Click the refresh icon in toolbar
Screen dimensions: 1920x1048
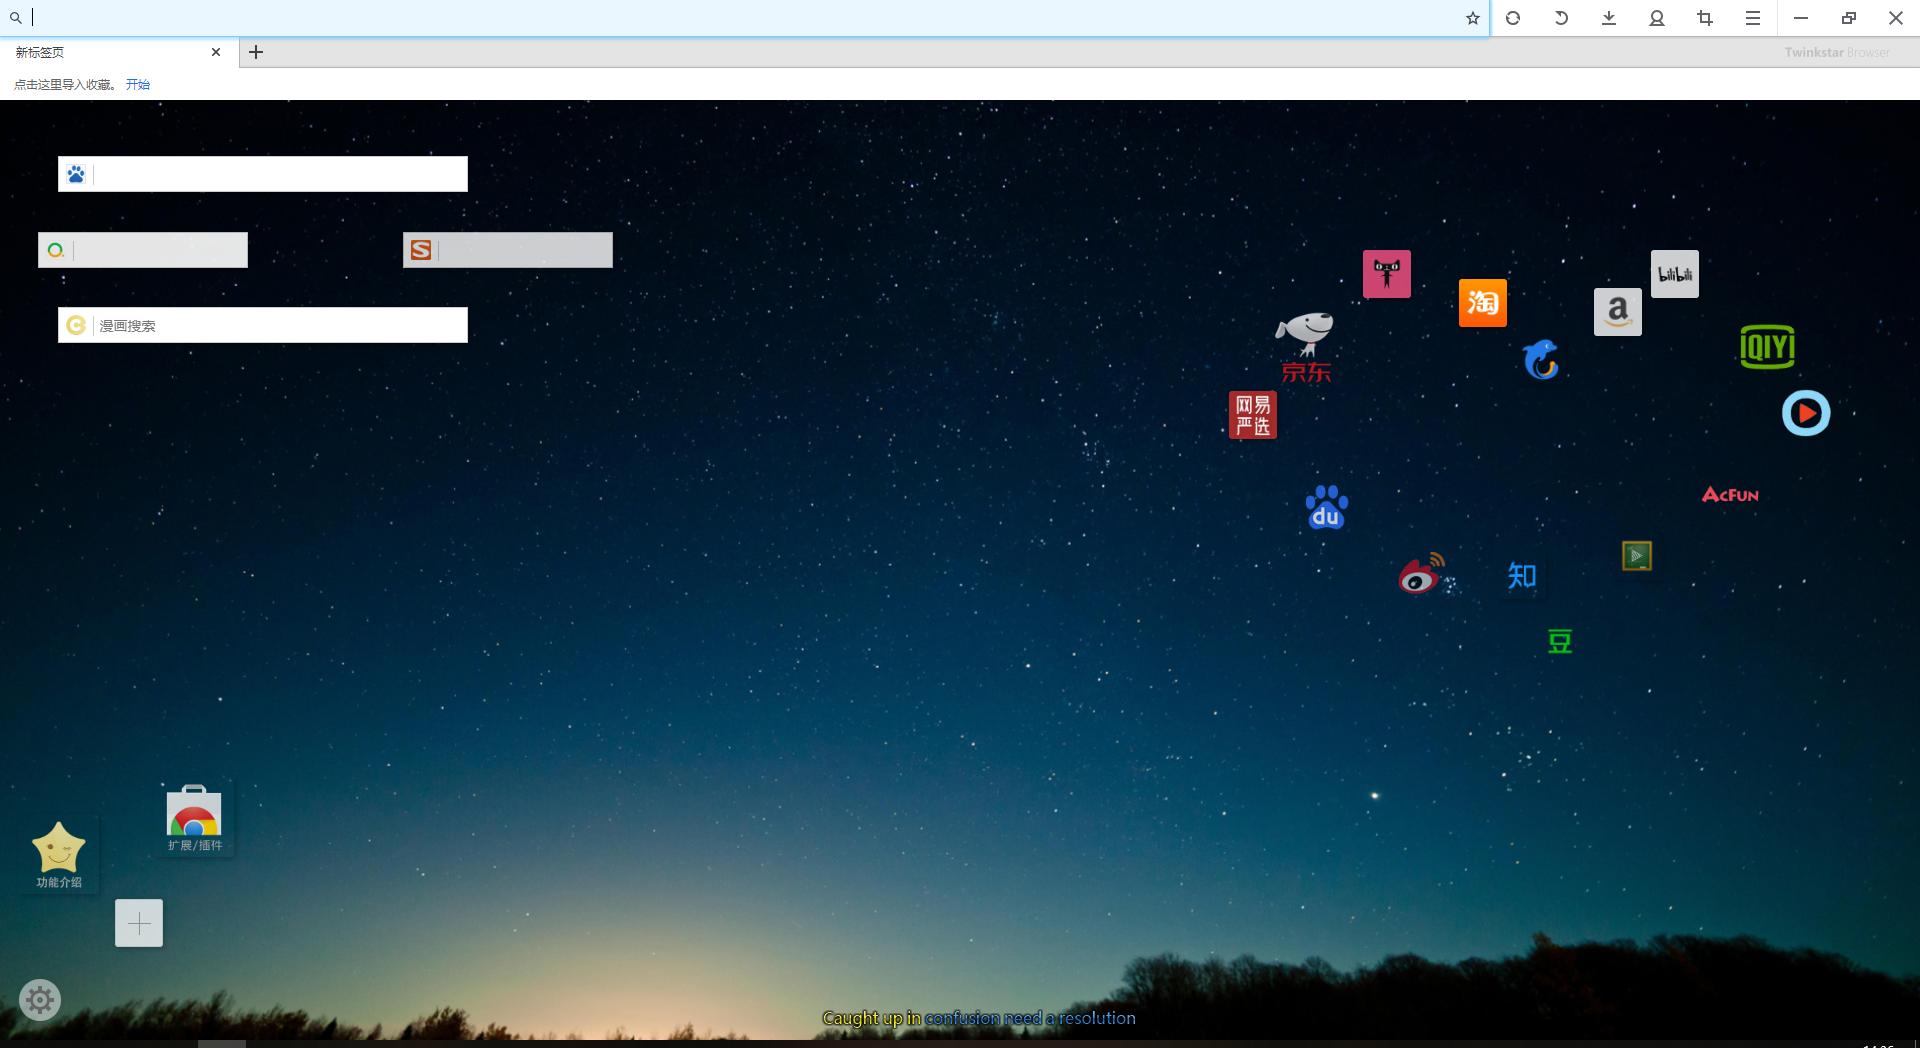coord(1513,18)
